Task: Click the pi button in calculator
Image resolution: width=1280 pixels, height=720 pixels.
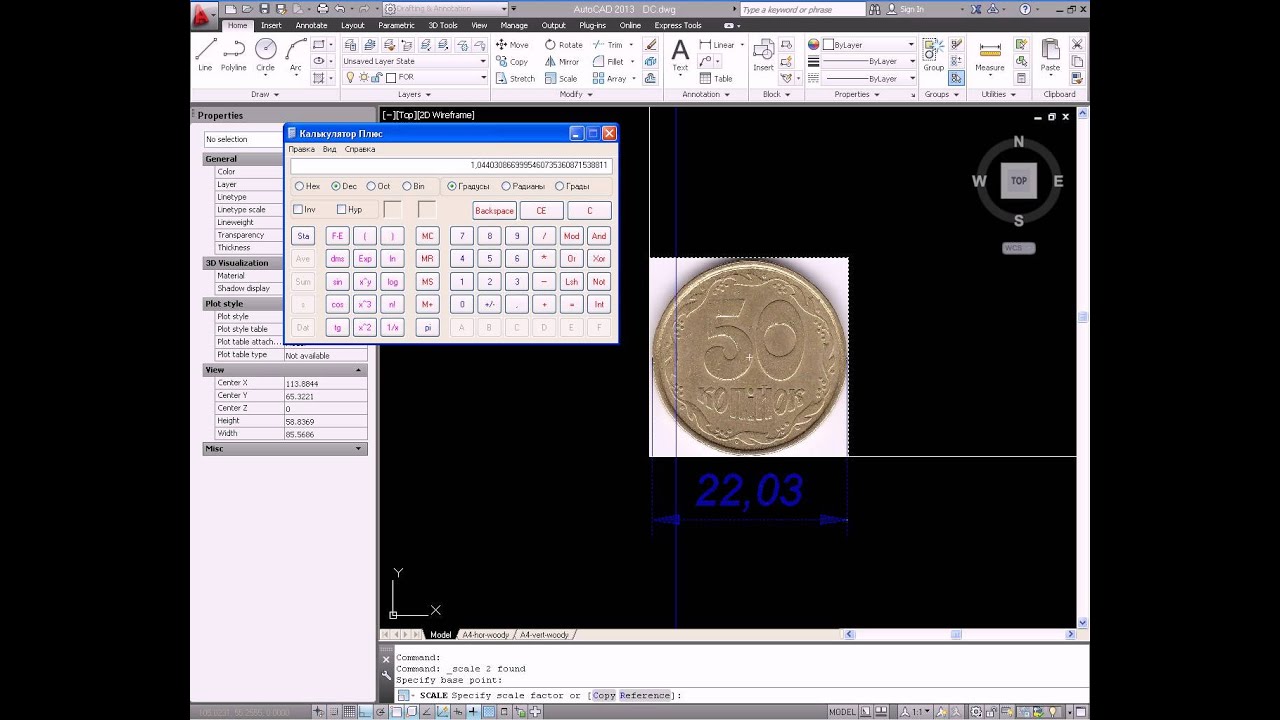Action: click(427, 328)
